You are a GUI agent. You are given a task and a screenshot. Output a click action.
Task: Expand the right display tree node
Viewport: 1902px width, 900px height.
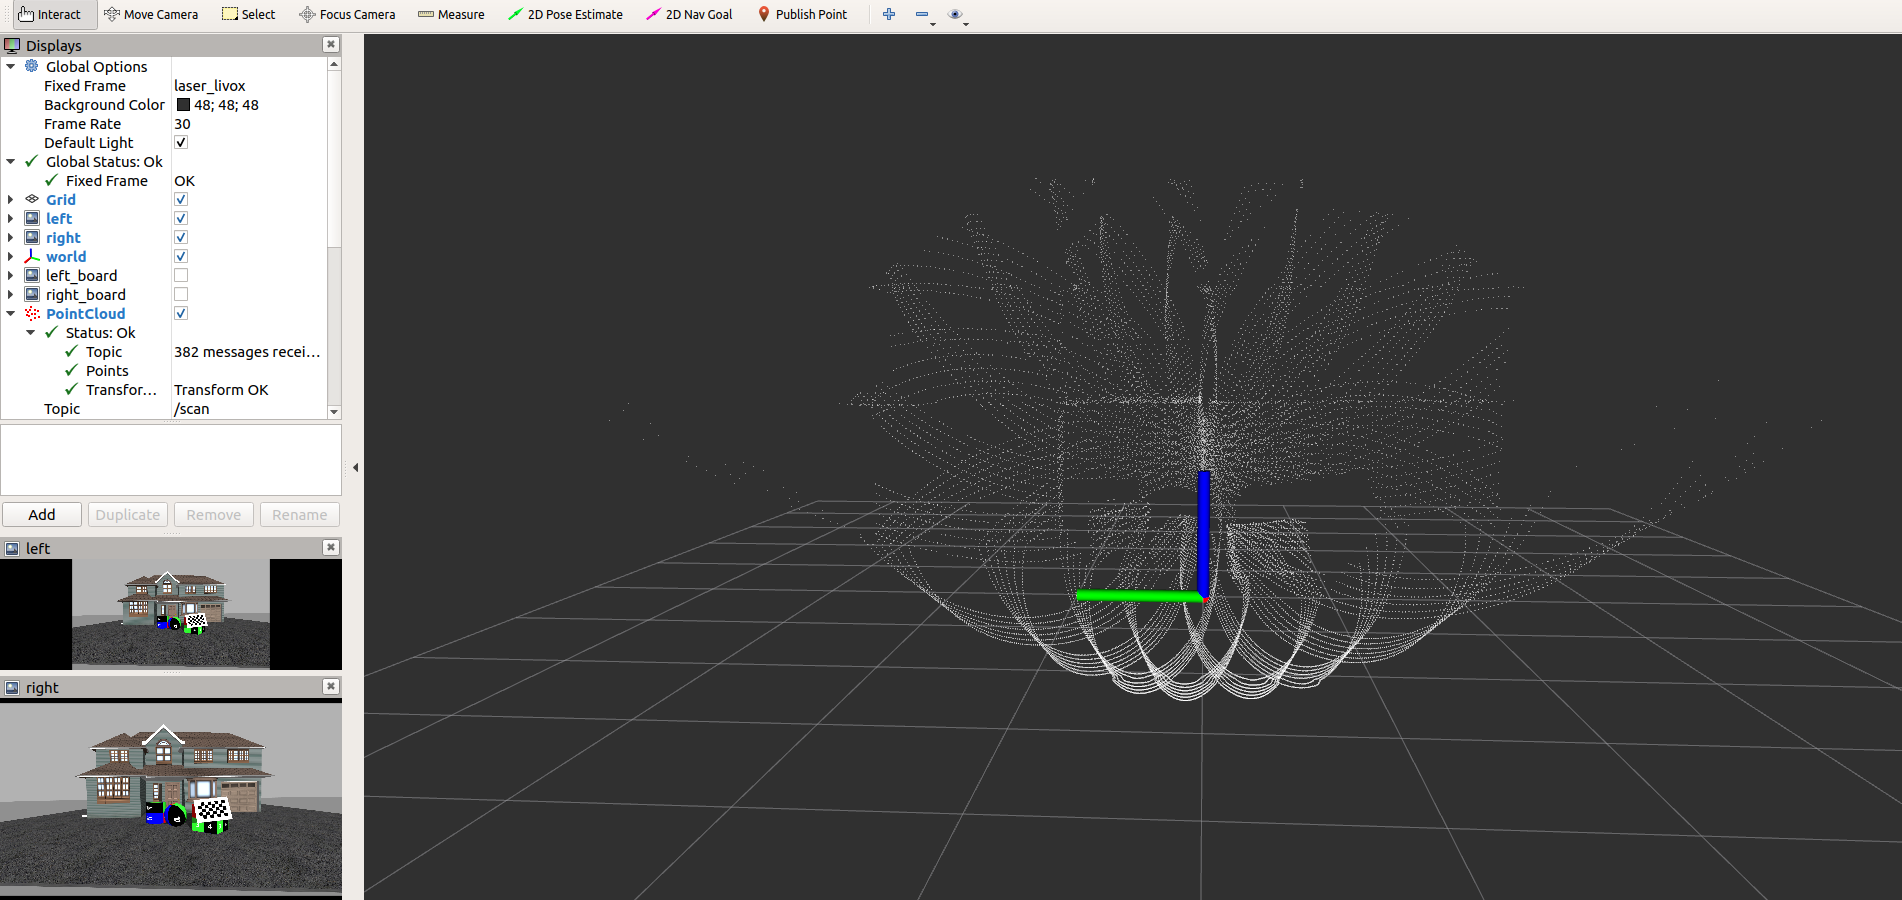pyautogui.click(x=11, y=237)
